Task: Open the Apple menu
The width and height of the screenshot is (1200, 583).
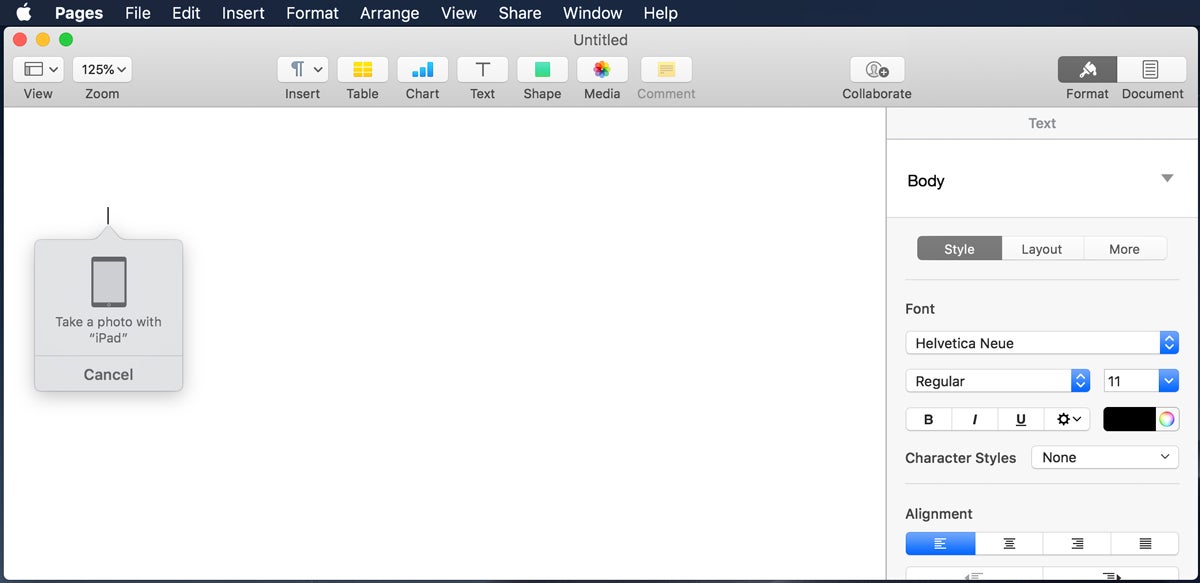Action: point(23,13)
